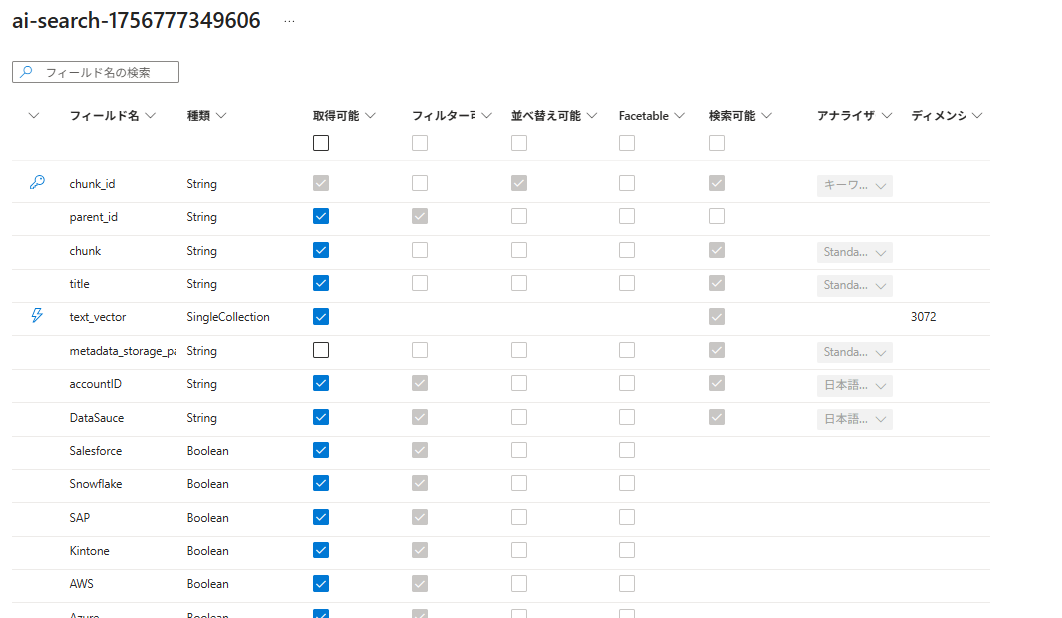The width and height of the screenshot is (1062, 618).
Task: Uncheck retrievable for Snowflake
Action: pos(321,484)
